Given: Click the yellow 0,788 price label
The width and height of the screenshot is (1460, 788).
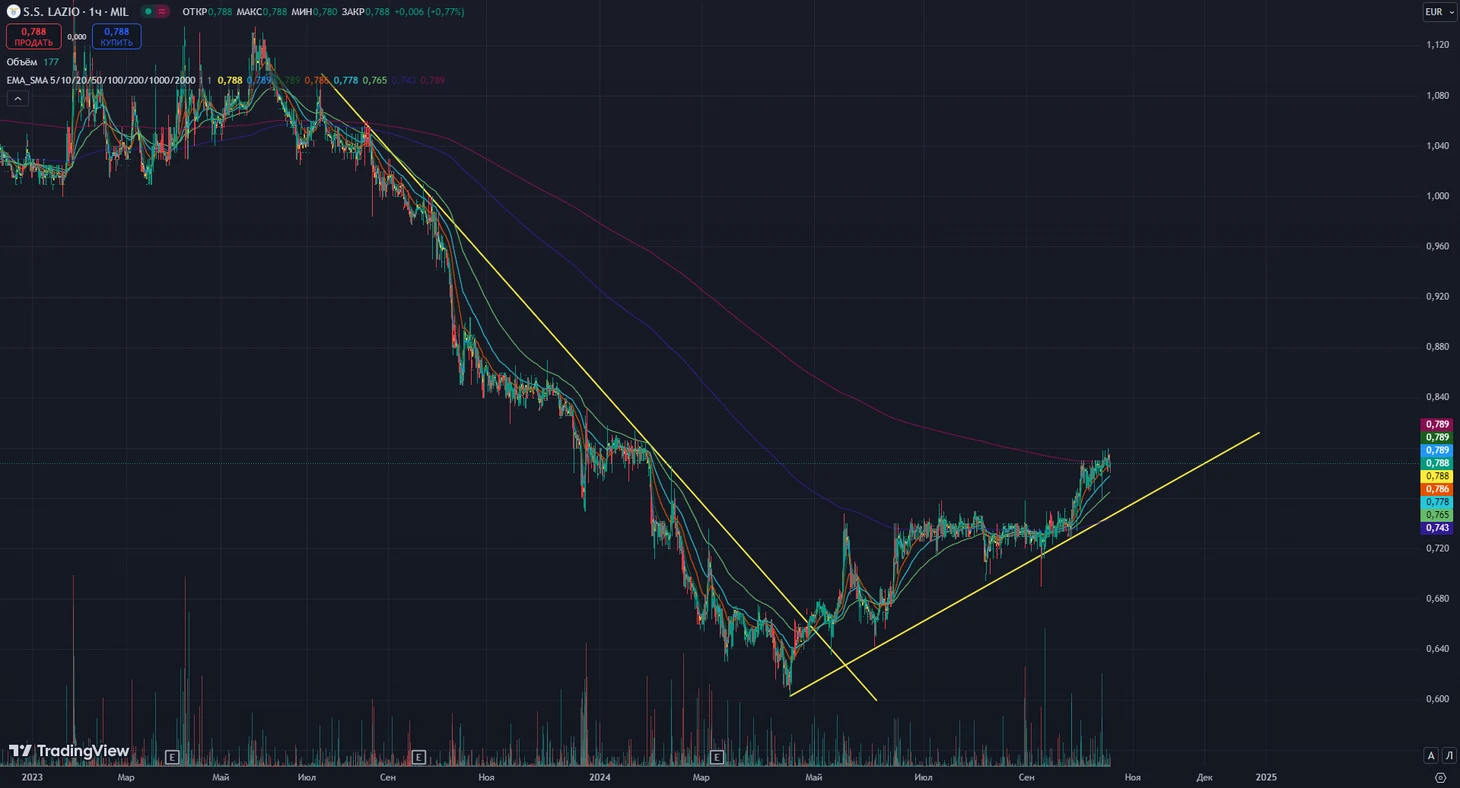Looking at the screenshot, I should coord(1437,477).
